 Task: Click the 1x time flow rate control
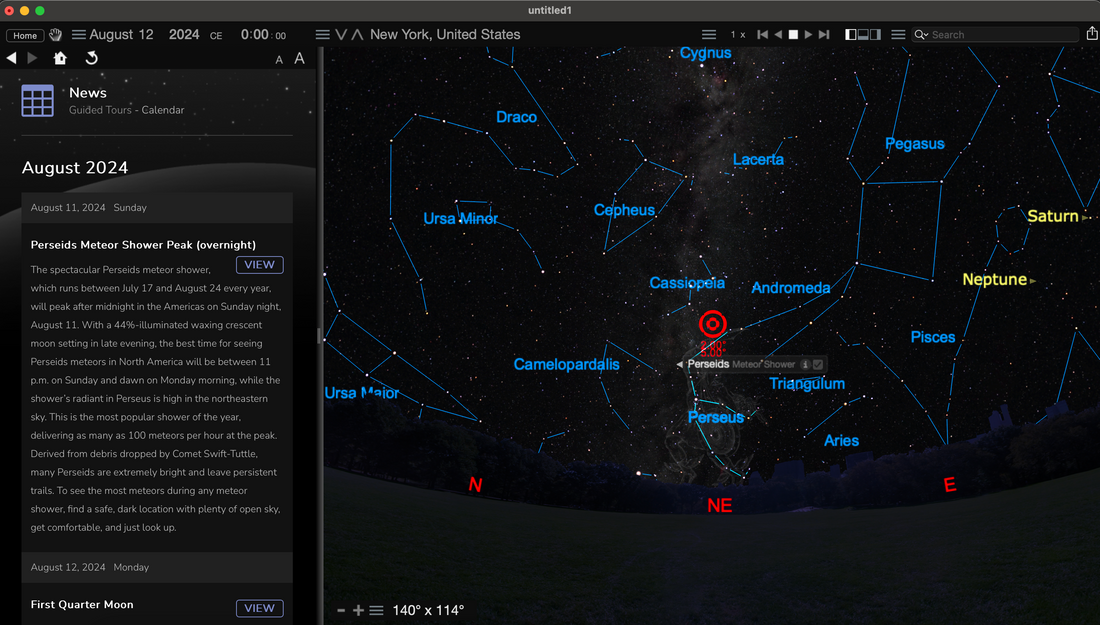(738, 33)
